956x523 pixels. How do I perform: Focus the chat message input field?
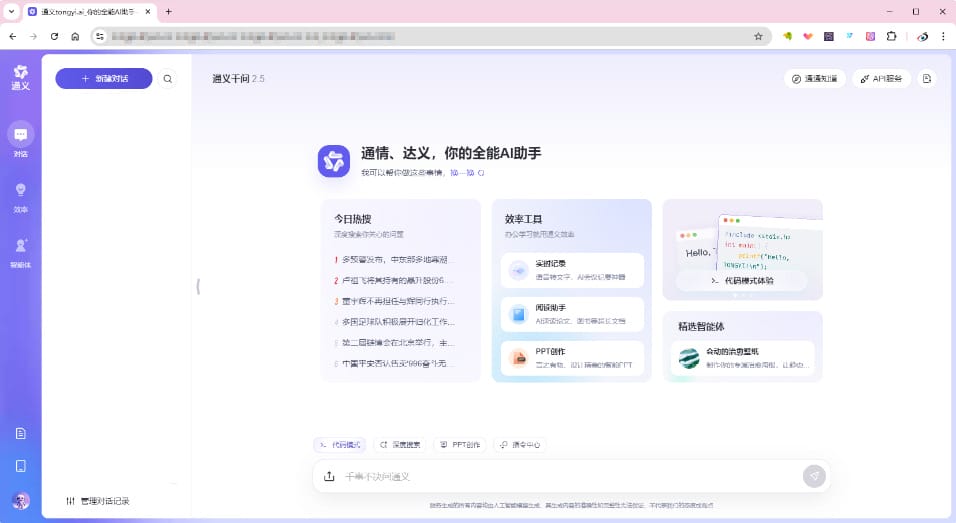pos(570,476)
